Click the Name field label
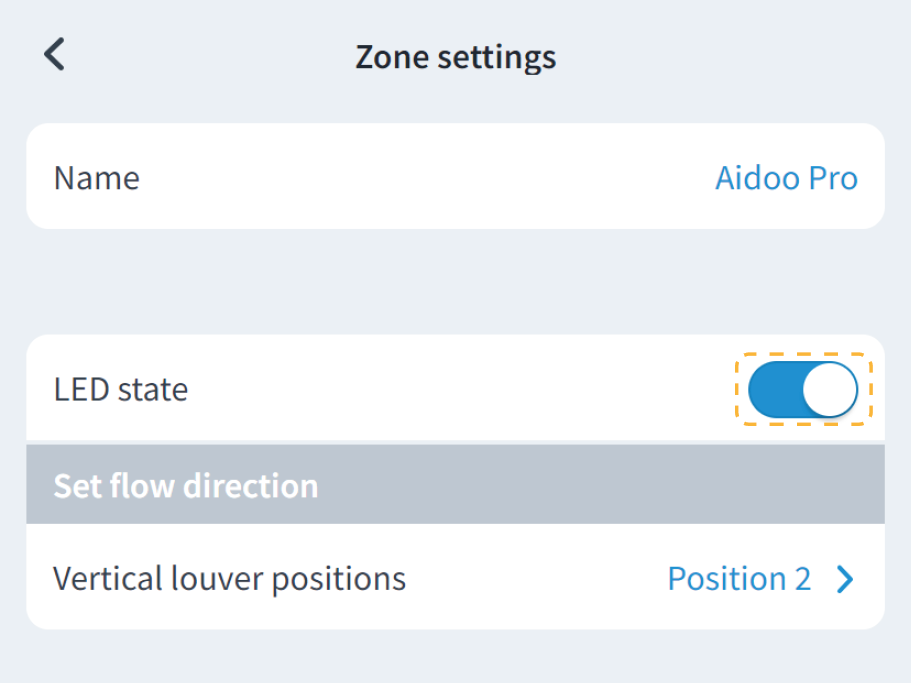Viewport: 911px width, 683px height. 96,177
